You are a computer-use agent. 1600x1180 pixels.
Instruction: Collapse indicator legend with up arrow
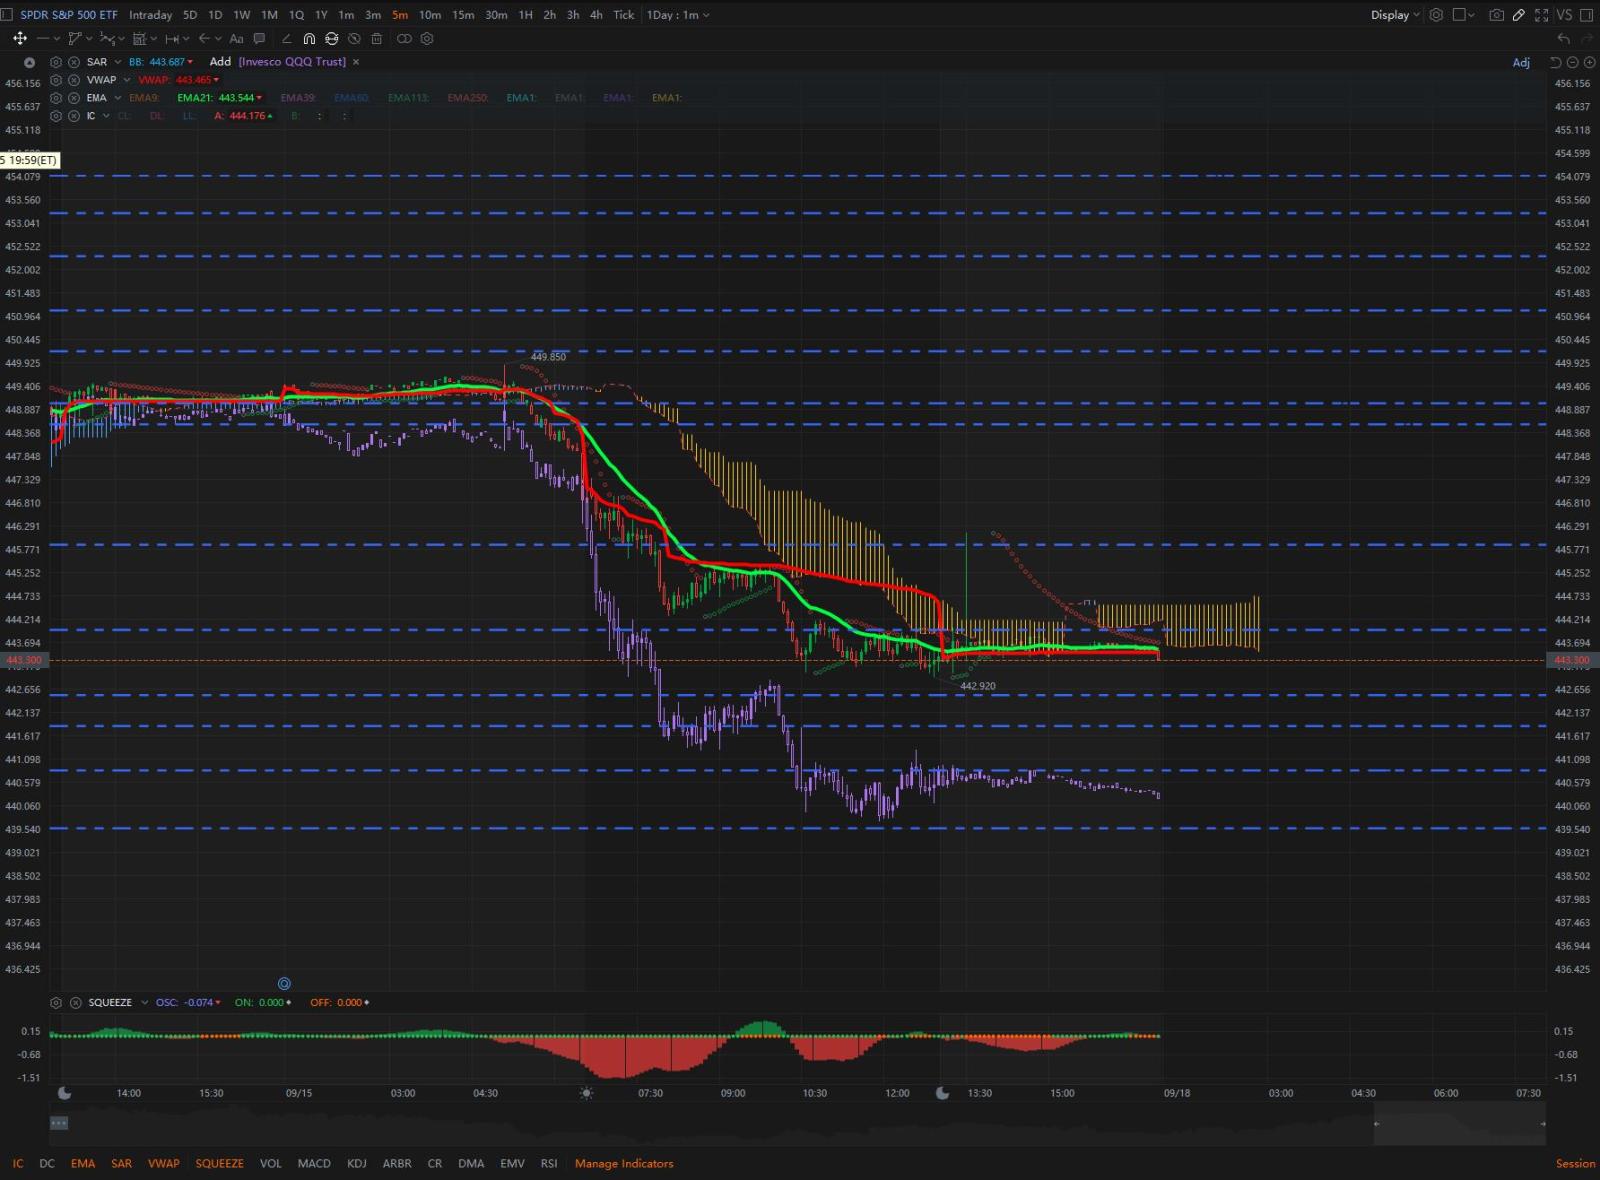[x=29, y=62]
